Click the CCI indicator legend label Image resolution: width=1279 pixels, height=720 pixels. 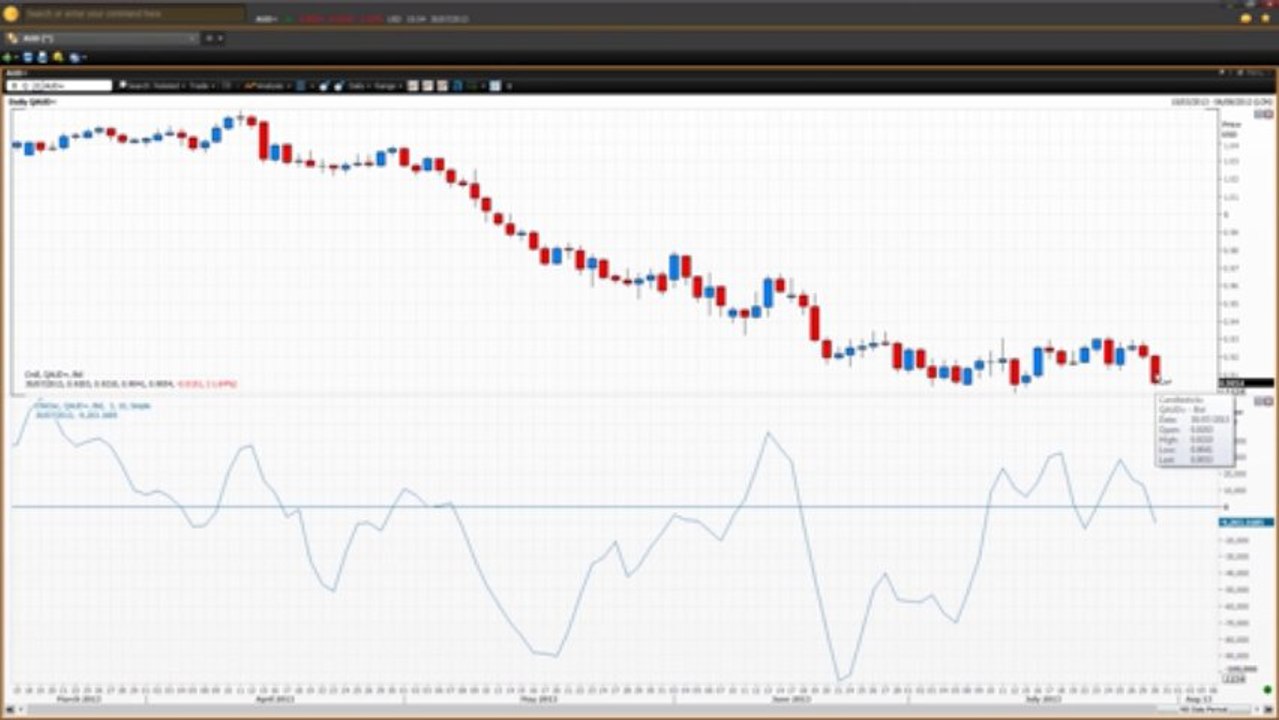point(94,406)
